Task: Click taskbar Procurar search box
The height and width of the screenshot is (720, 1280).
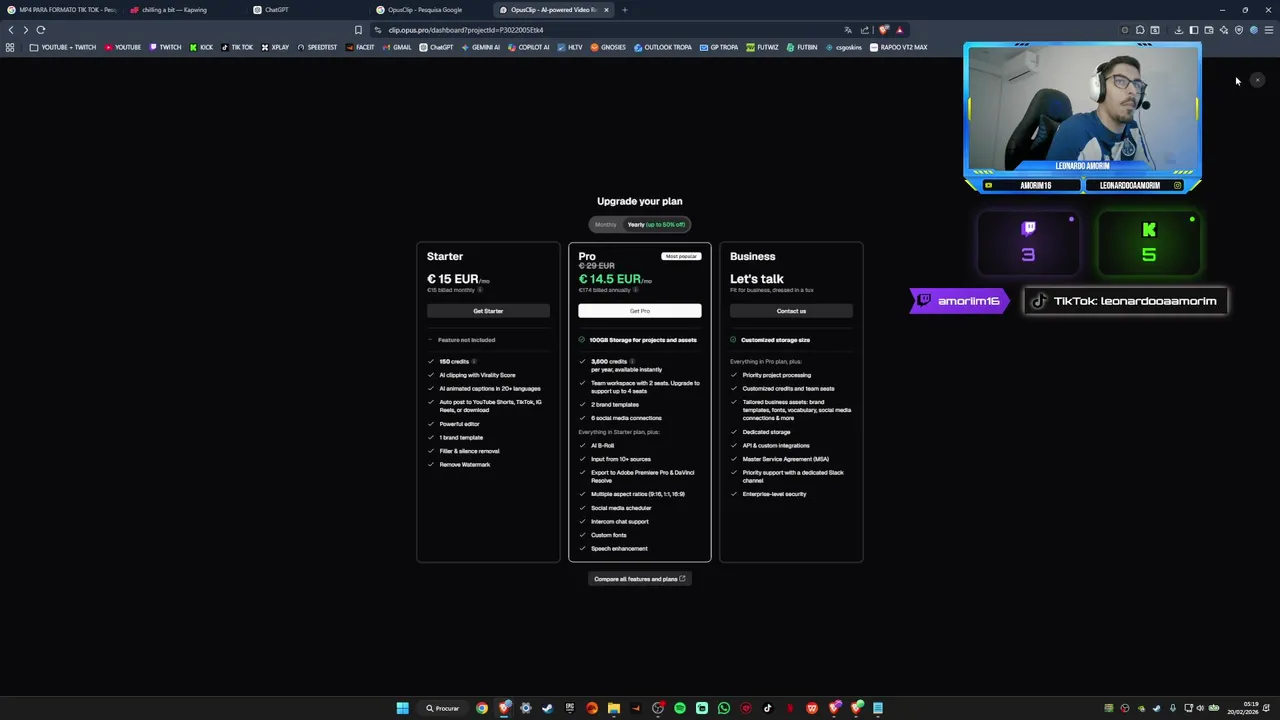Action: coord(442,708)
